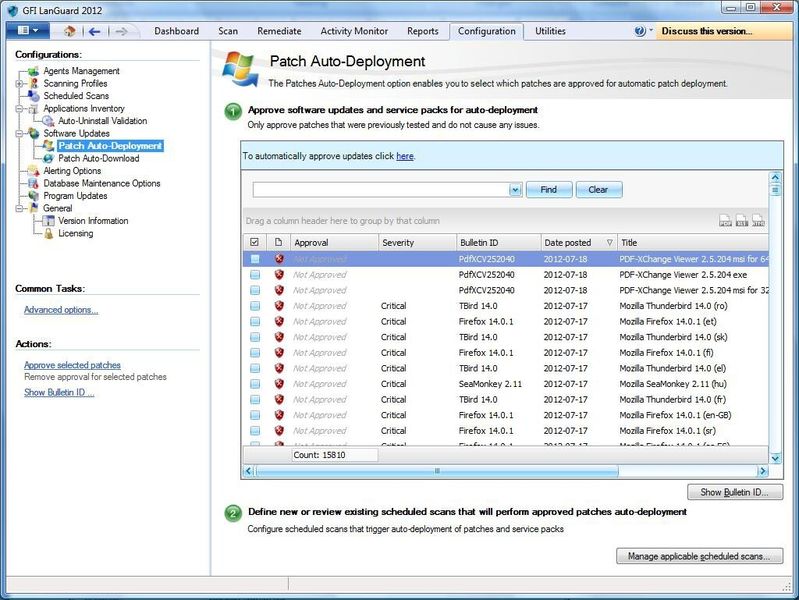
Task: Click the Agents Management tree icon
Action: coord(34,71)
